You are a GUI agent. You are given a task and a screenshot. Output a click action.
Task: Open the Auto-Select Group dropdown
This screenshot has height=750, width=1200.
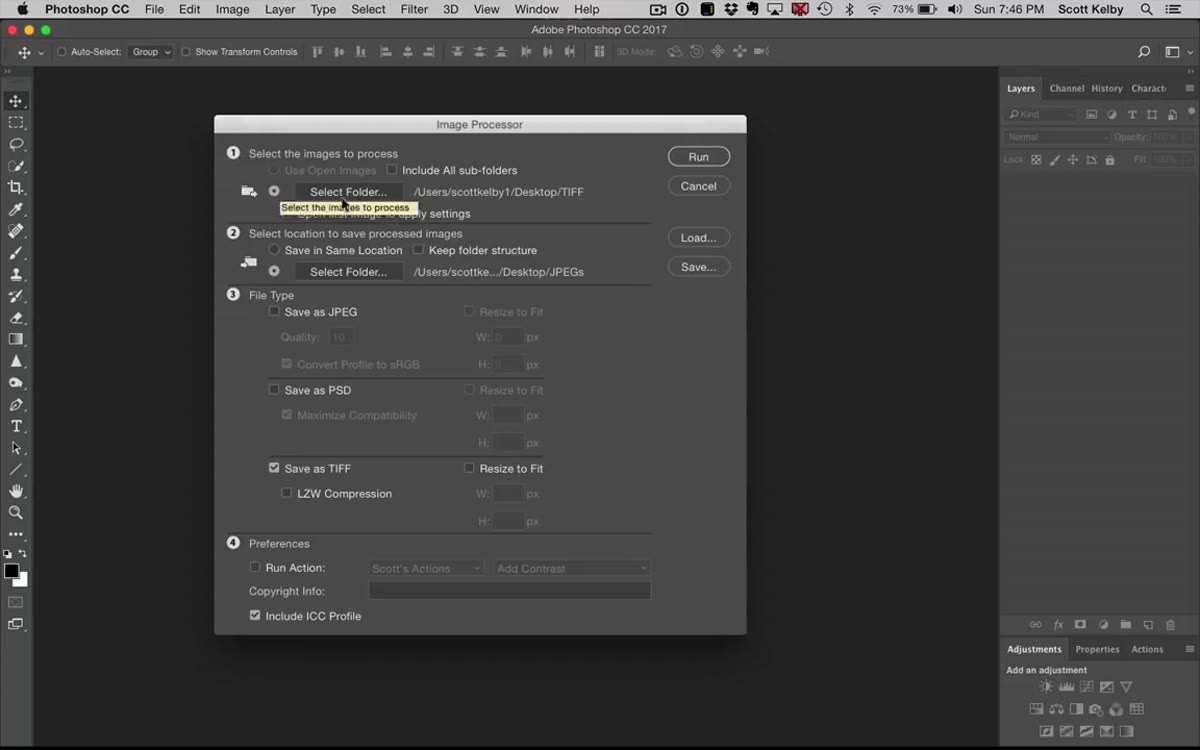[x=150, y=52]
